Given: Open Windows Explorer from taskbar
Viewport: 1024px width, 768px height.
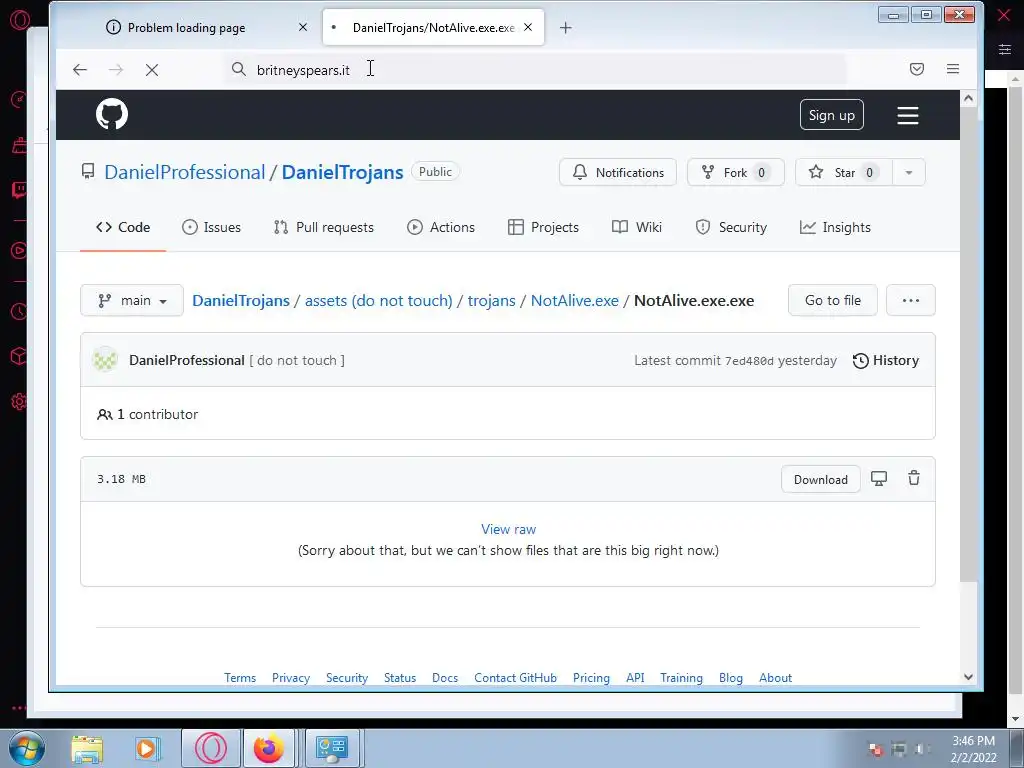Looking at the screenshot, I should pyautogui.click(x=87, y=748).
